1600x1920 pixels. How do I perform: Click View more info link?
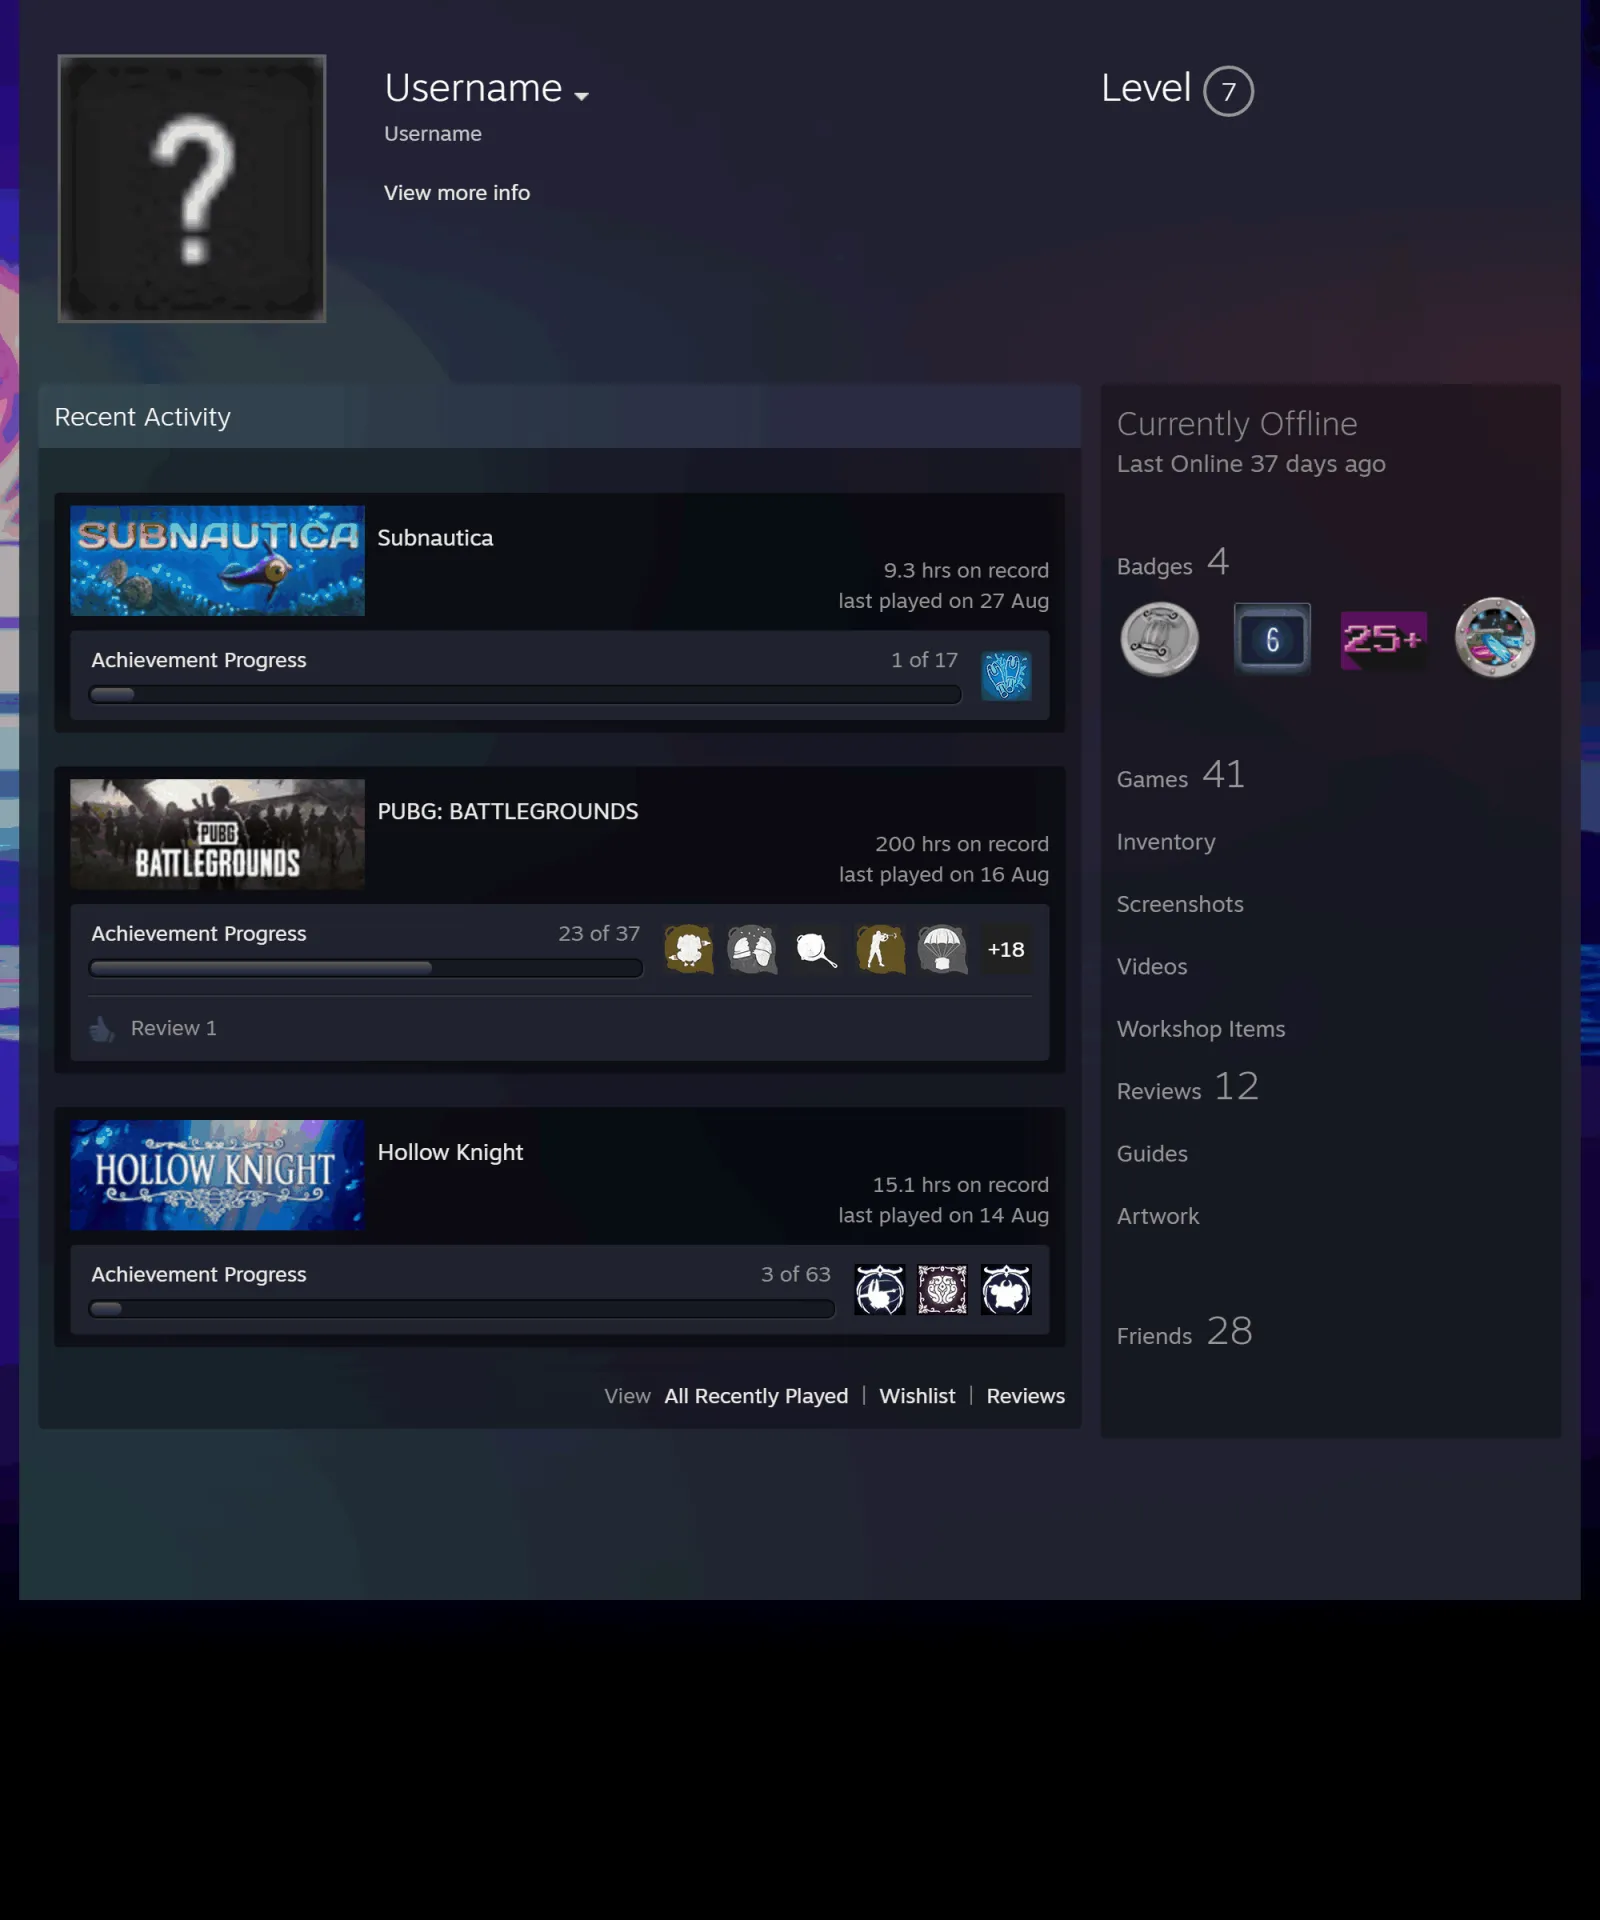(457, 193)
